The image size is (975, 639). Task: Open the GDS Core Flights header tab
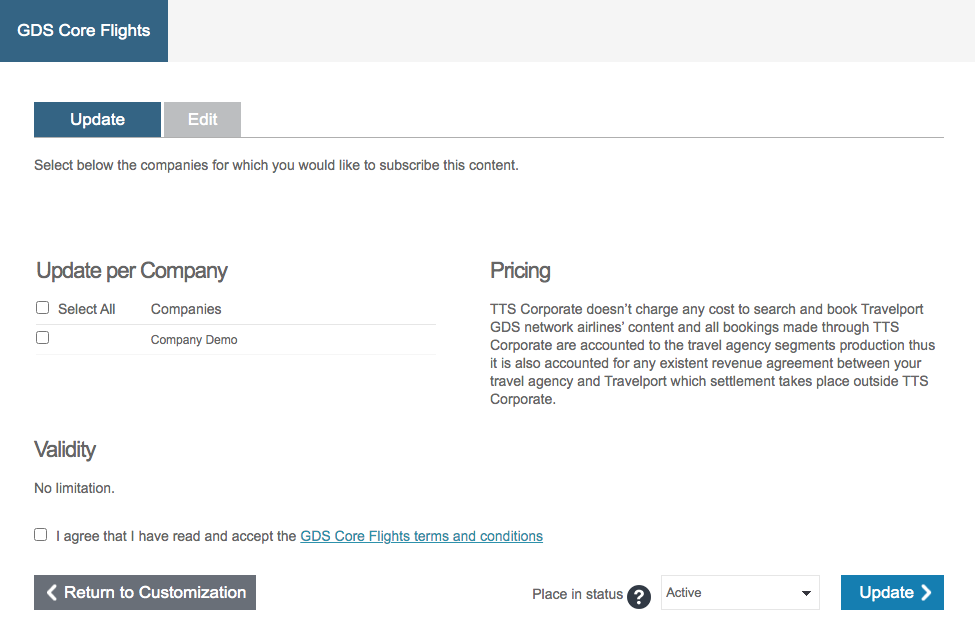tap(84, 31)
